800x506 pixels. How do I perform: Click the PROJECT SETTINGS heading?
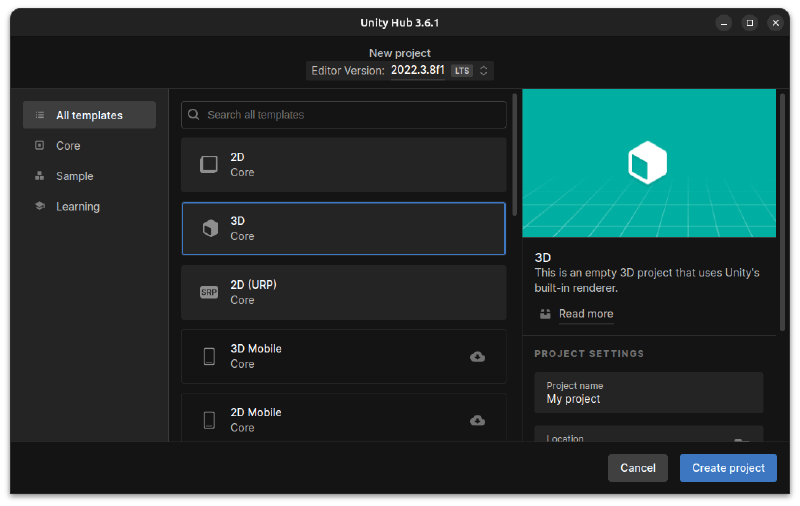[589, 353]
